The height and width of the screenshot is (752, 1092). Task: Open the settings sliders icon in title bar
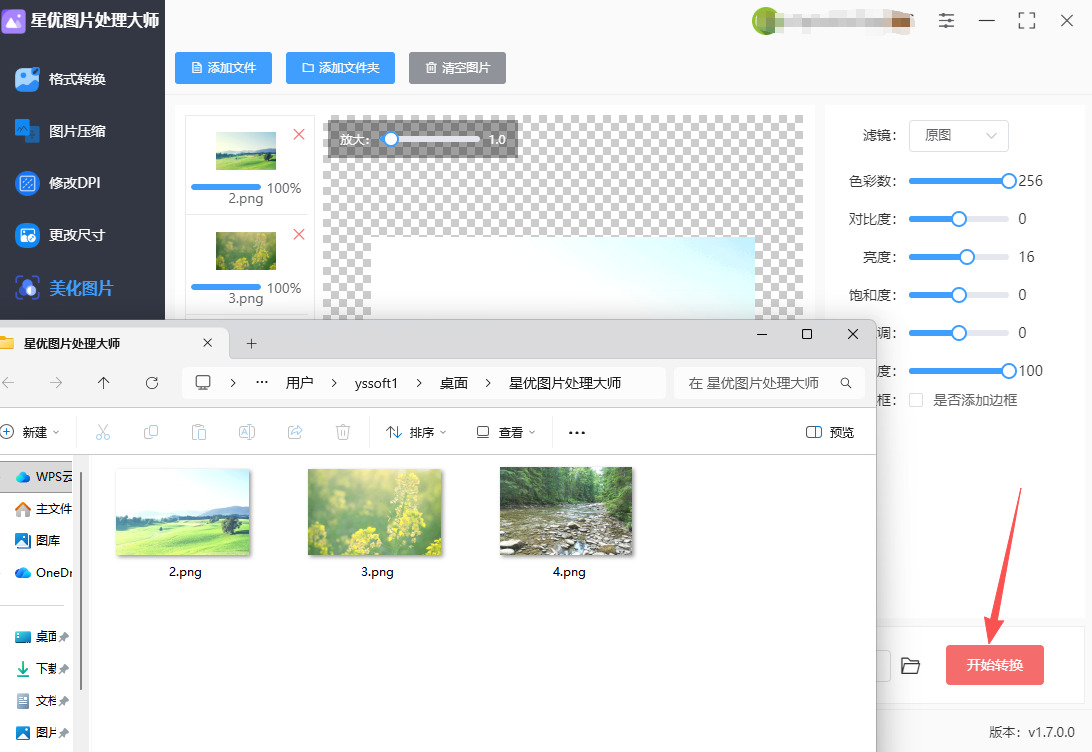(946, 20)
